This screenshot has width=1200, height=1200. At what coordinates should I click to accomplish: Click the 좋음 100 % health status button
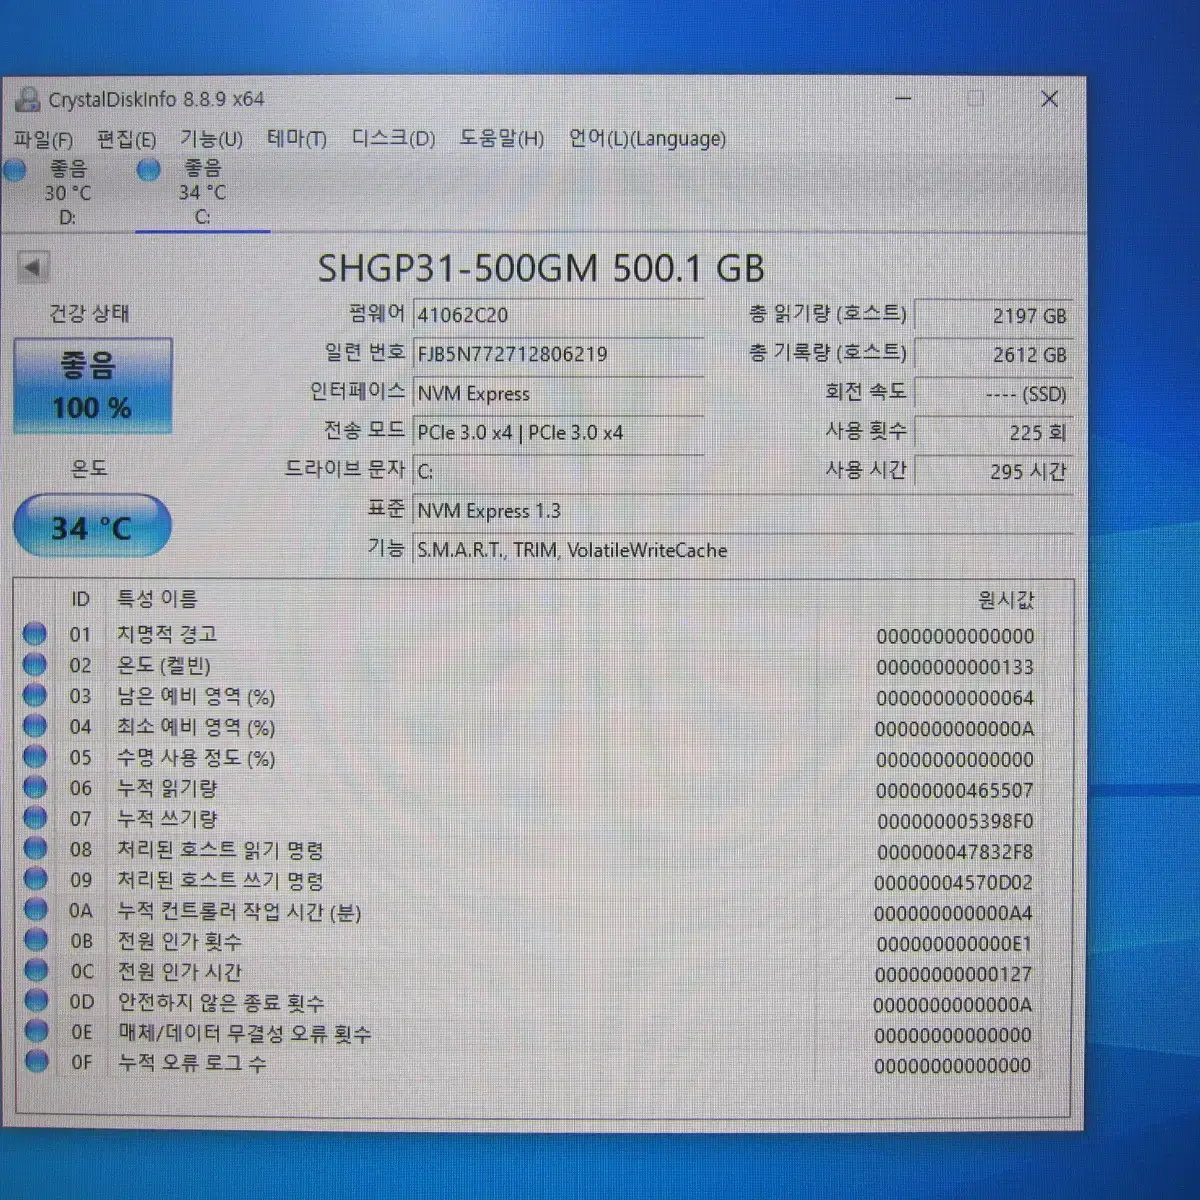(92, 386)
